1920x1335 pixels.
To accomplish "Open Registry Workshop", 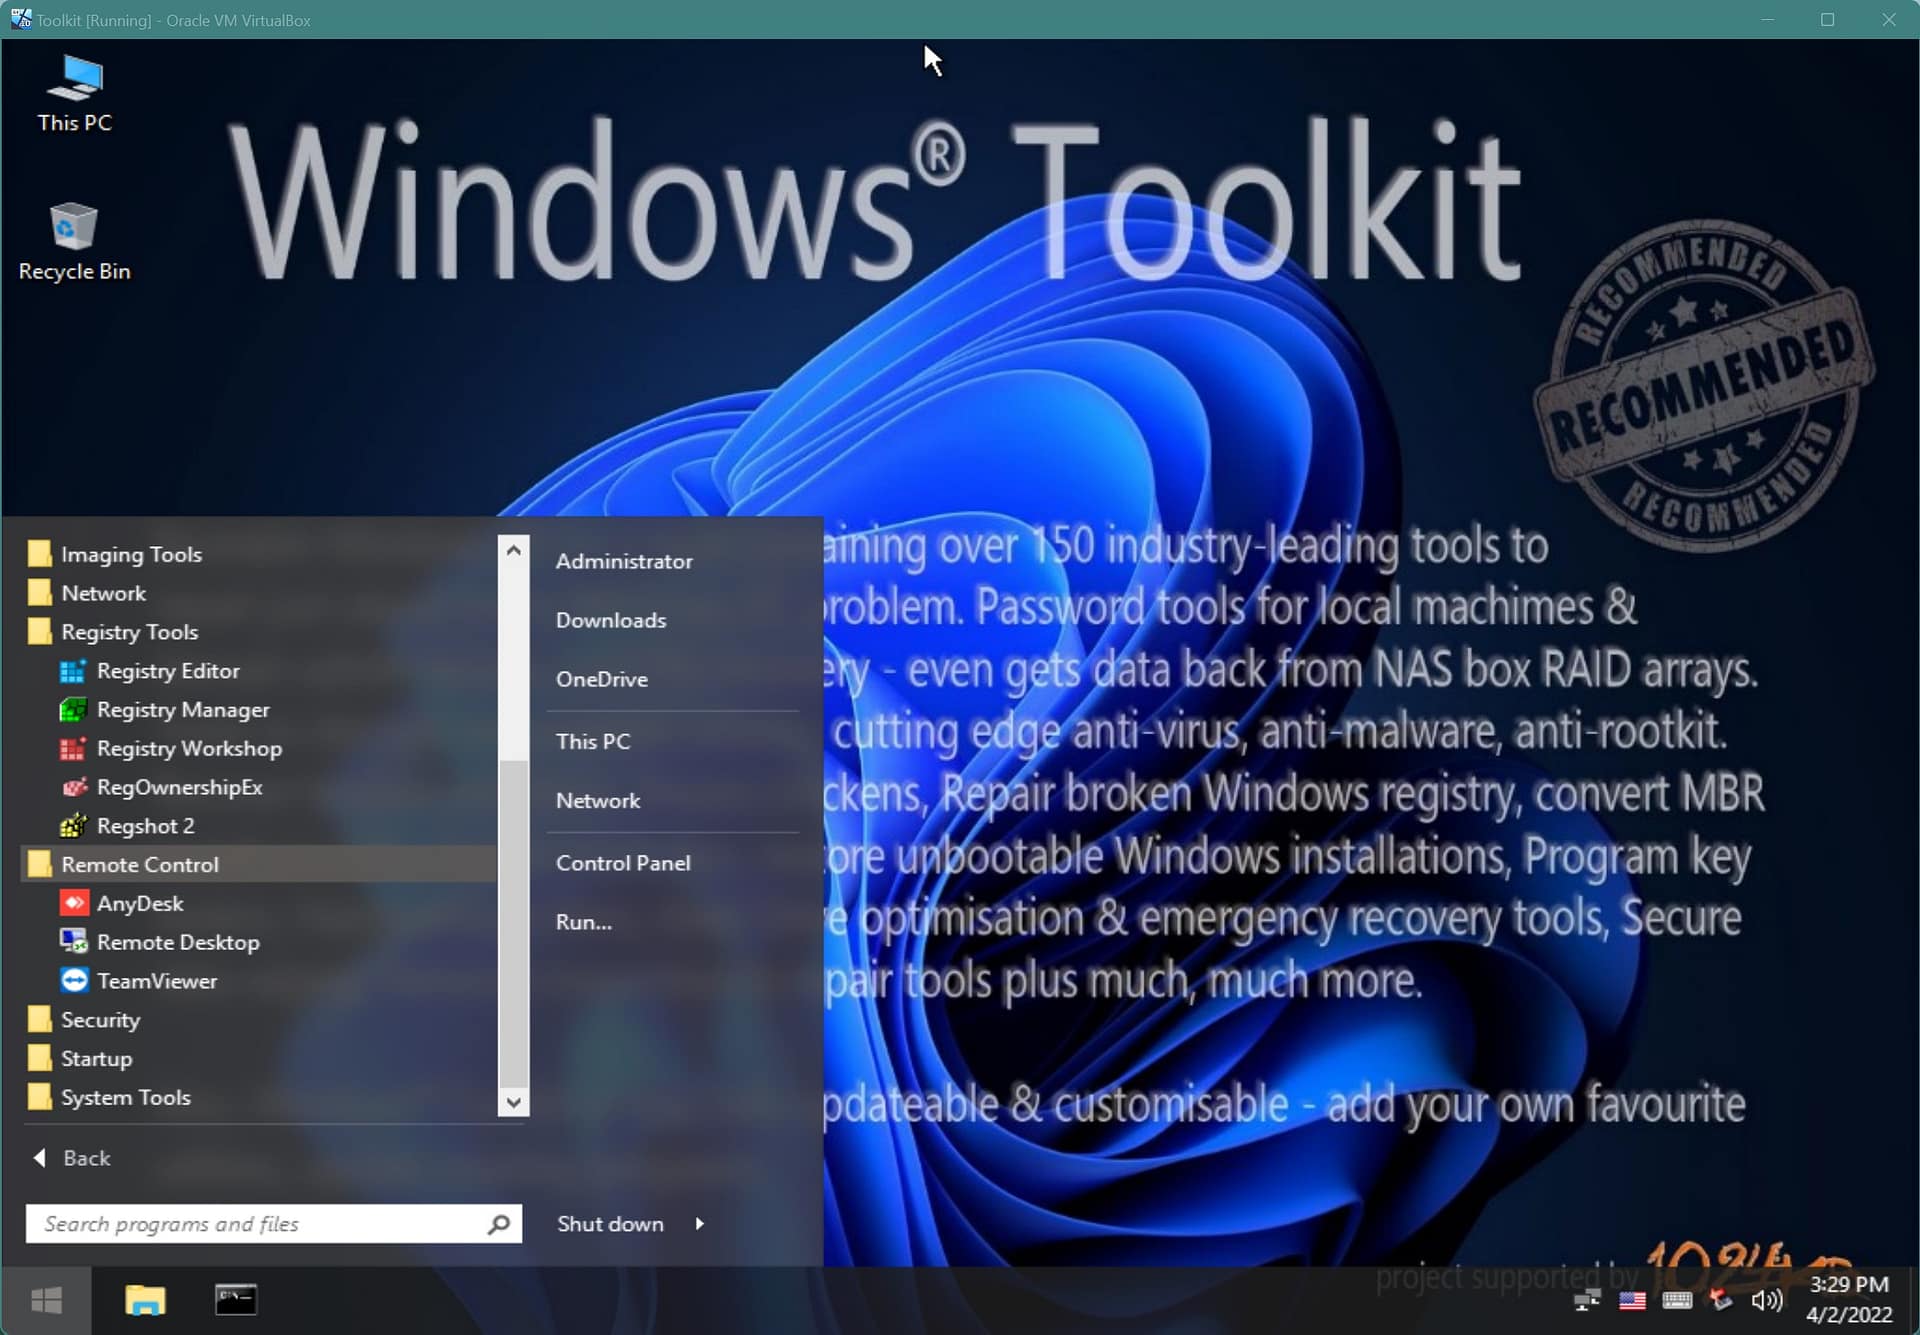I will [188, 748].
